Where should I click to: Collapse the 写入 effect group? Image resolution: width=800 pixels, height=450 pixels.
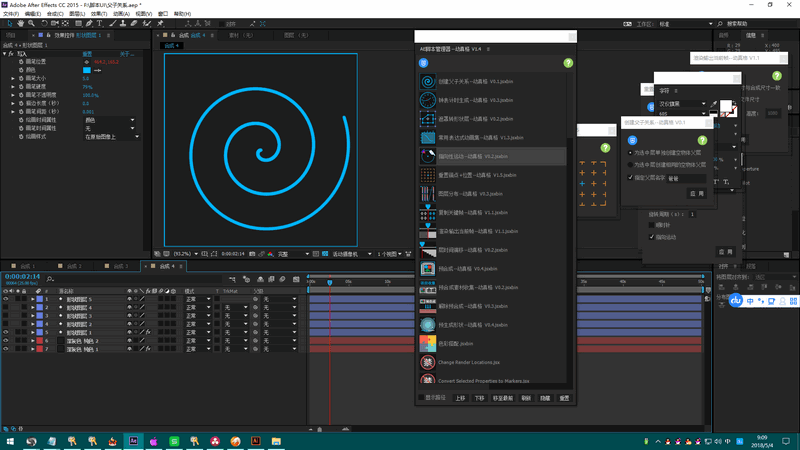tap(5, 54)
